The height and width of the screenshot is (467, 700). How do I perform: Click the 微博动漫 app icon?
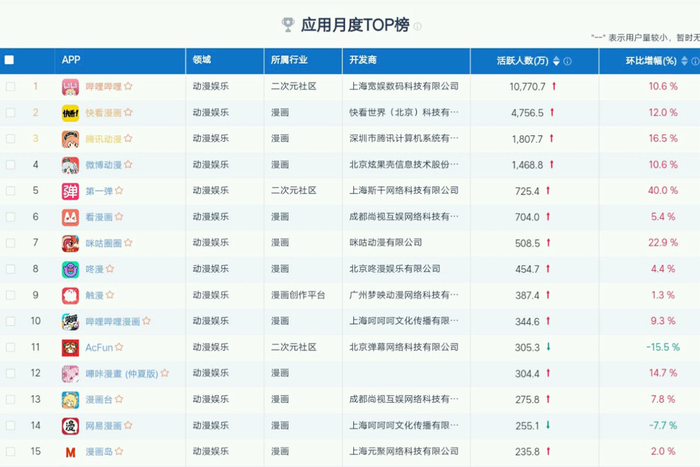pyautogui.click(x=71, y=165)
